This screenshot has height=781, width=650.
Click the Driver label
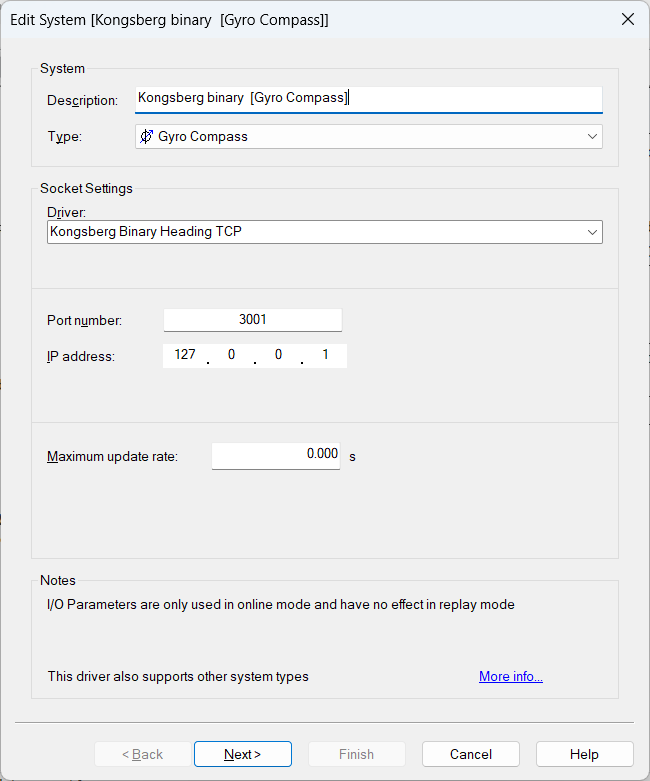pos(66,213)
